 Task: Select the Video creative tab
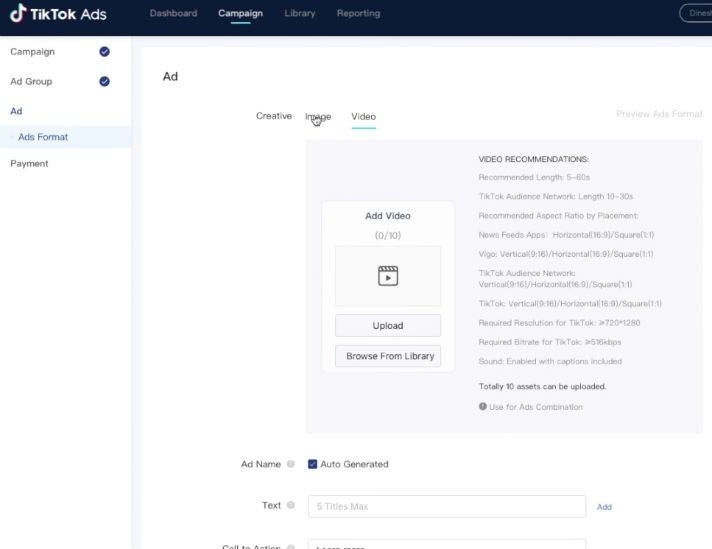pos(363,116)
